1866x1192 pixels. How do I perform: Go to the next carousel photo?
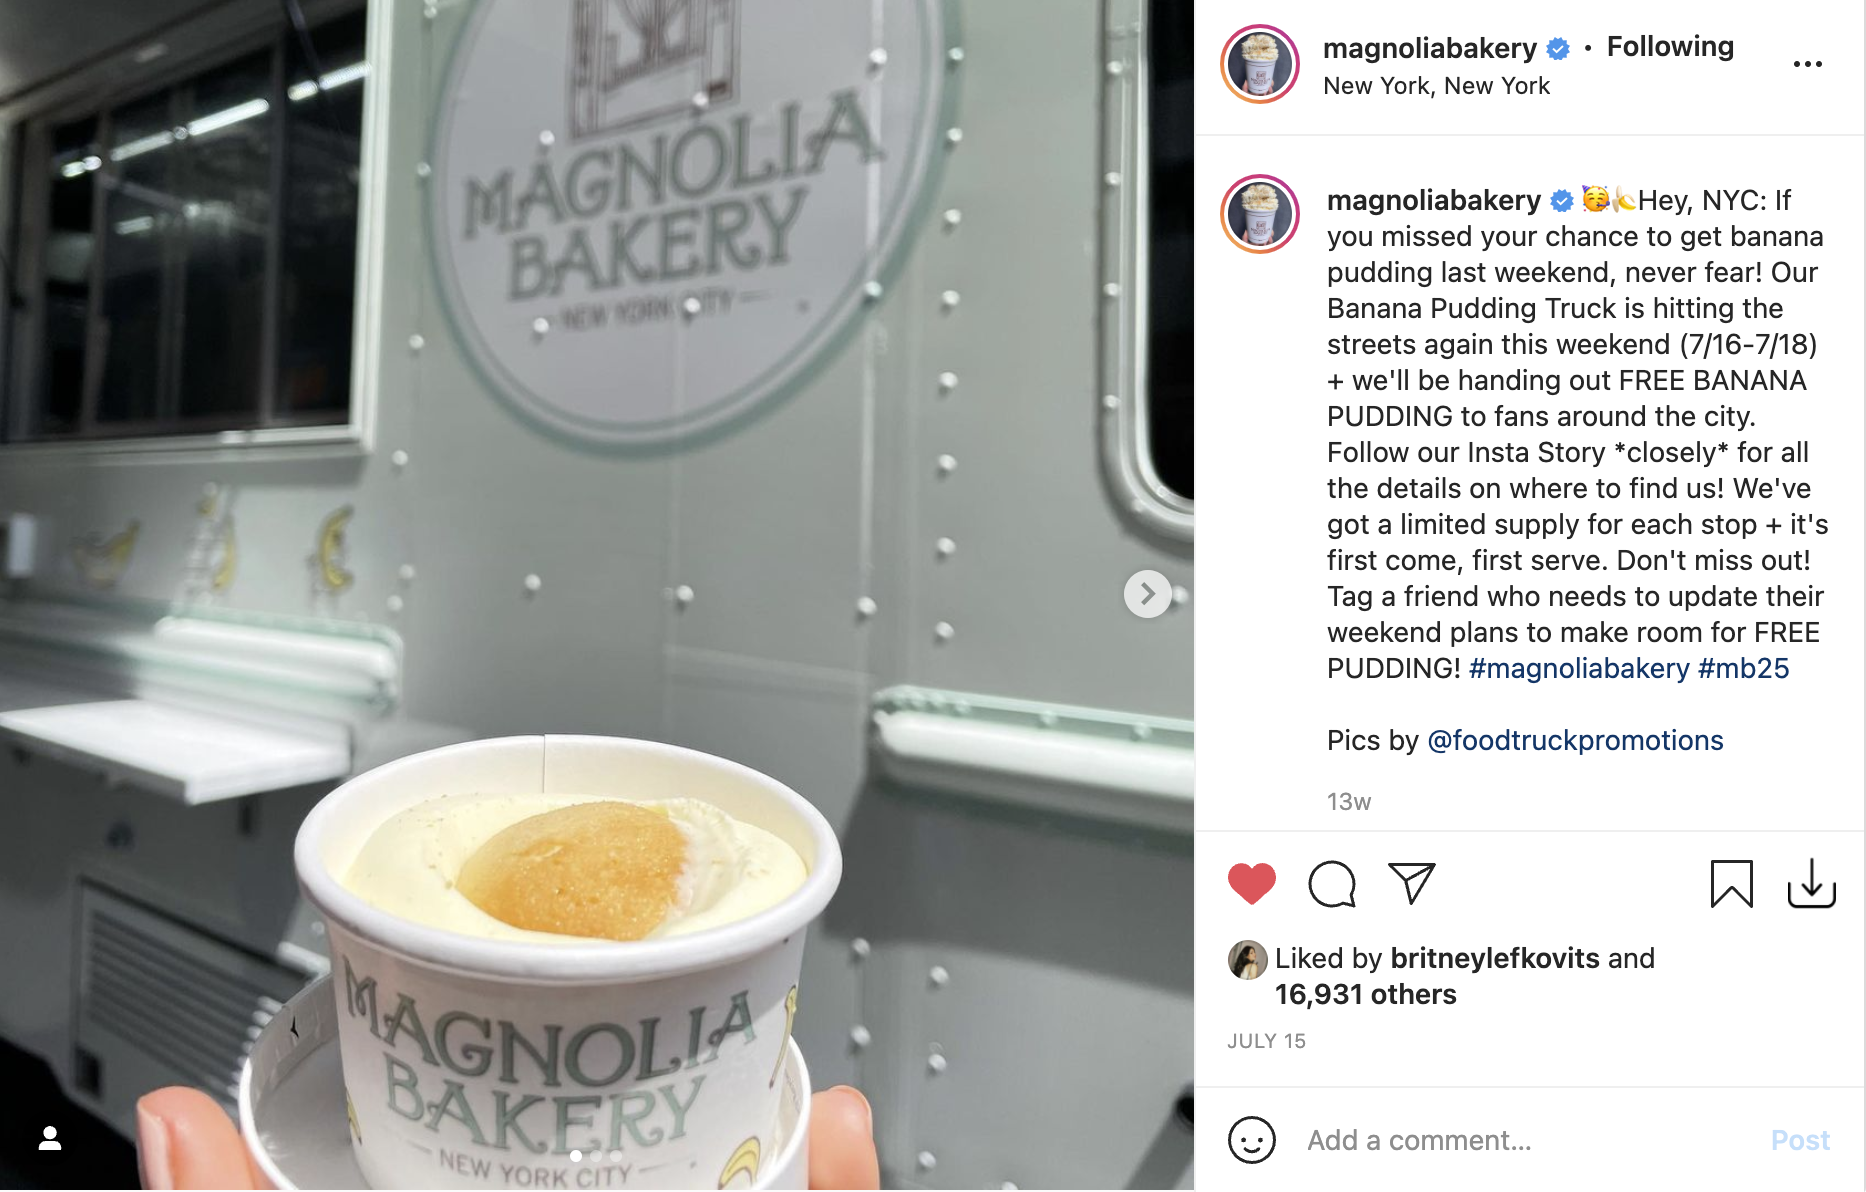1147,594
